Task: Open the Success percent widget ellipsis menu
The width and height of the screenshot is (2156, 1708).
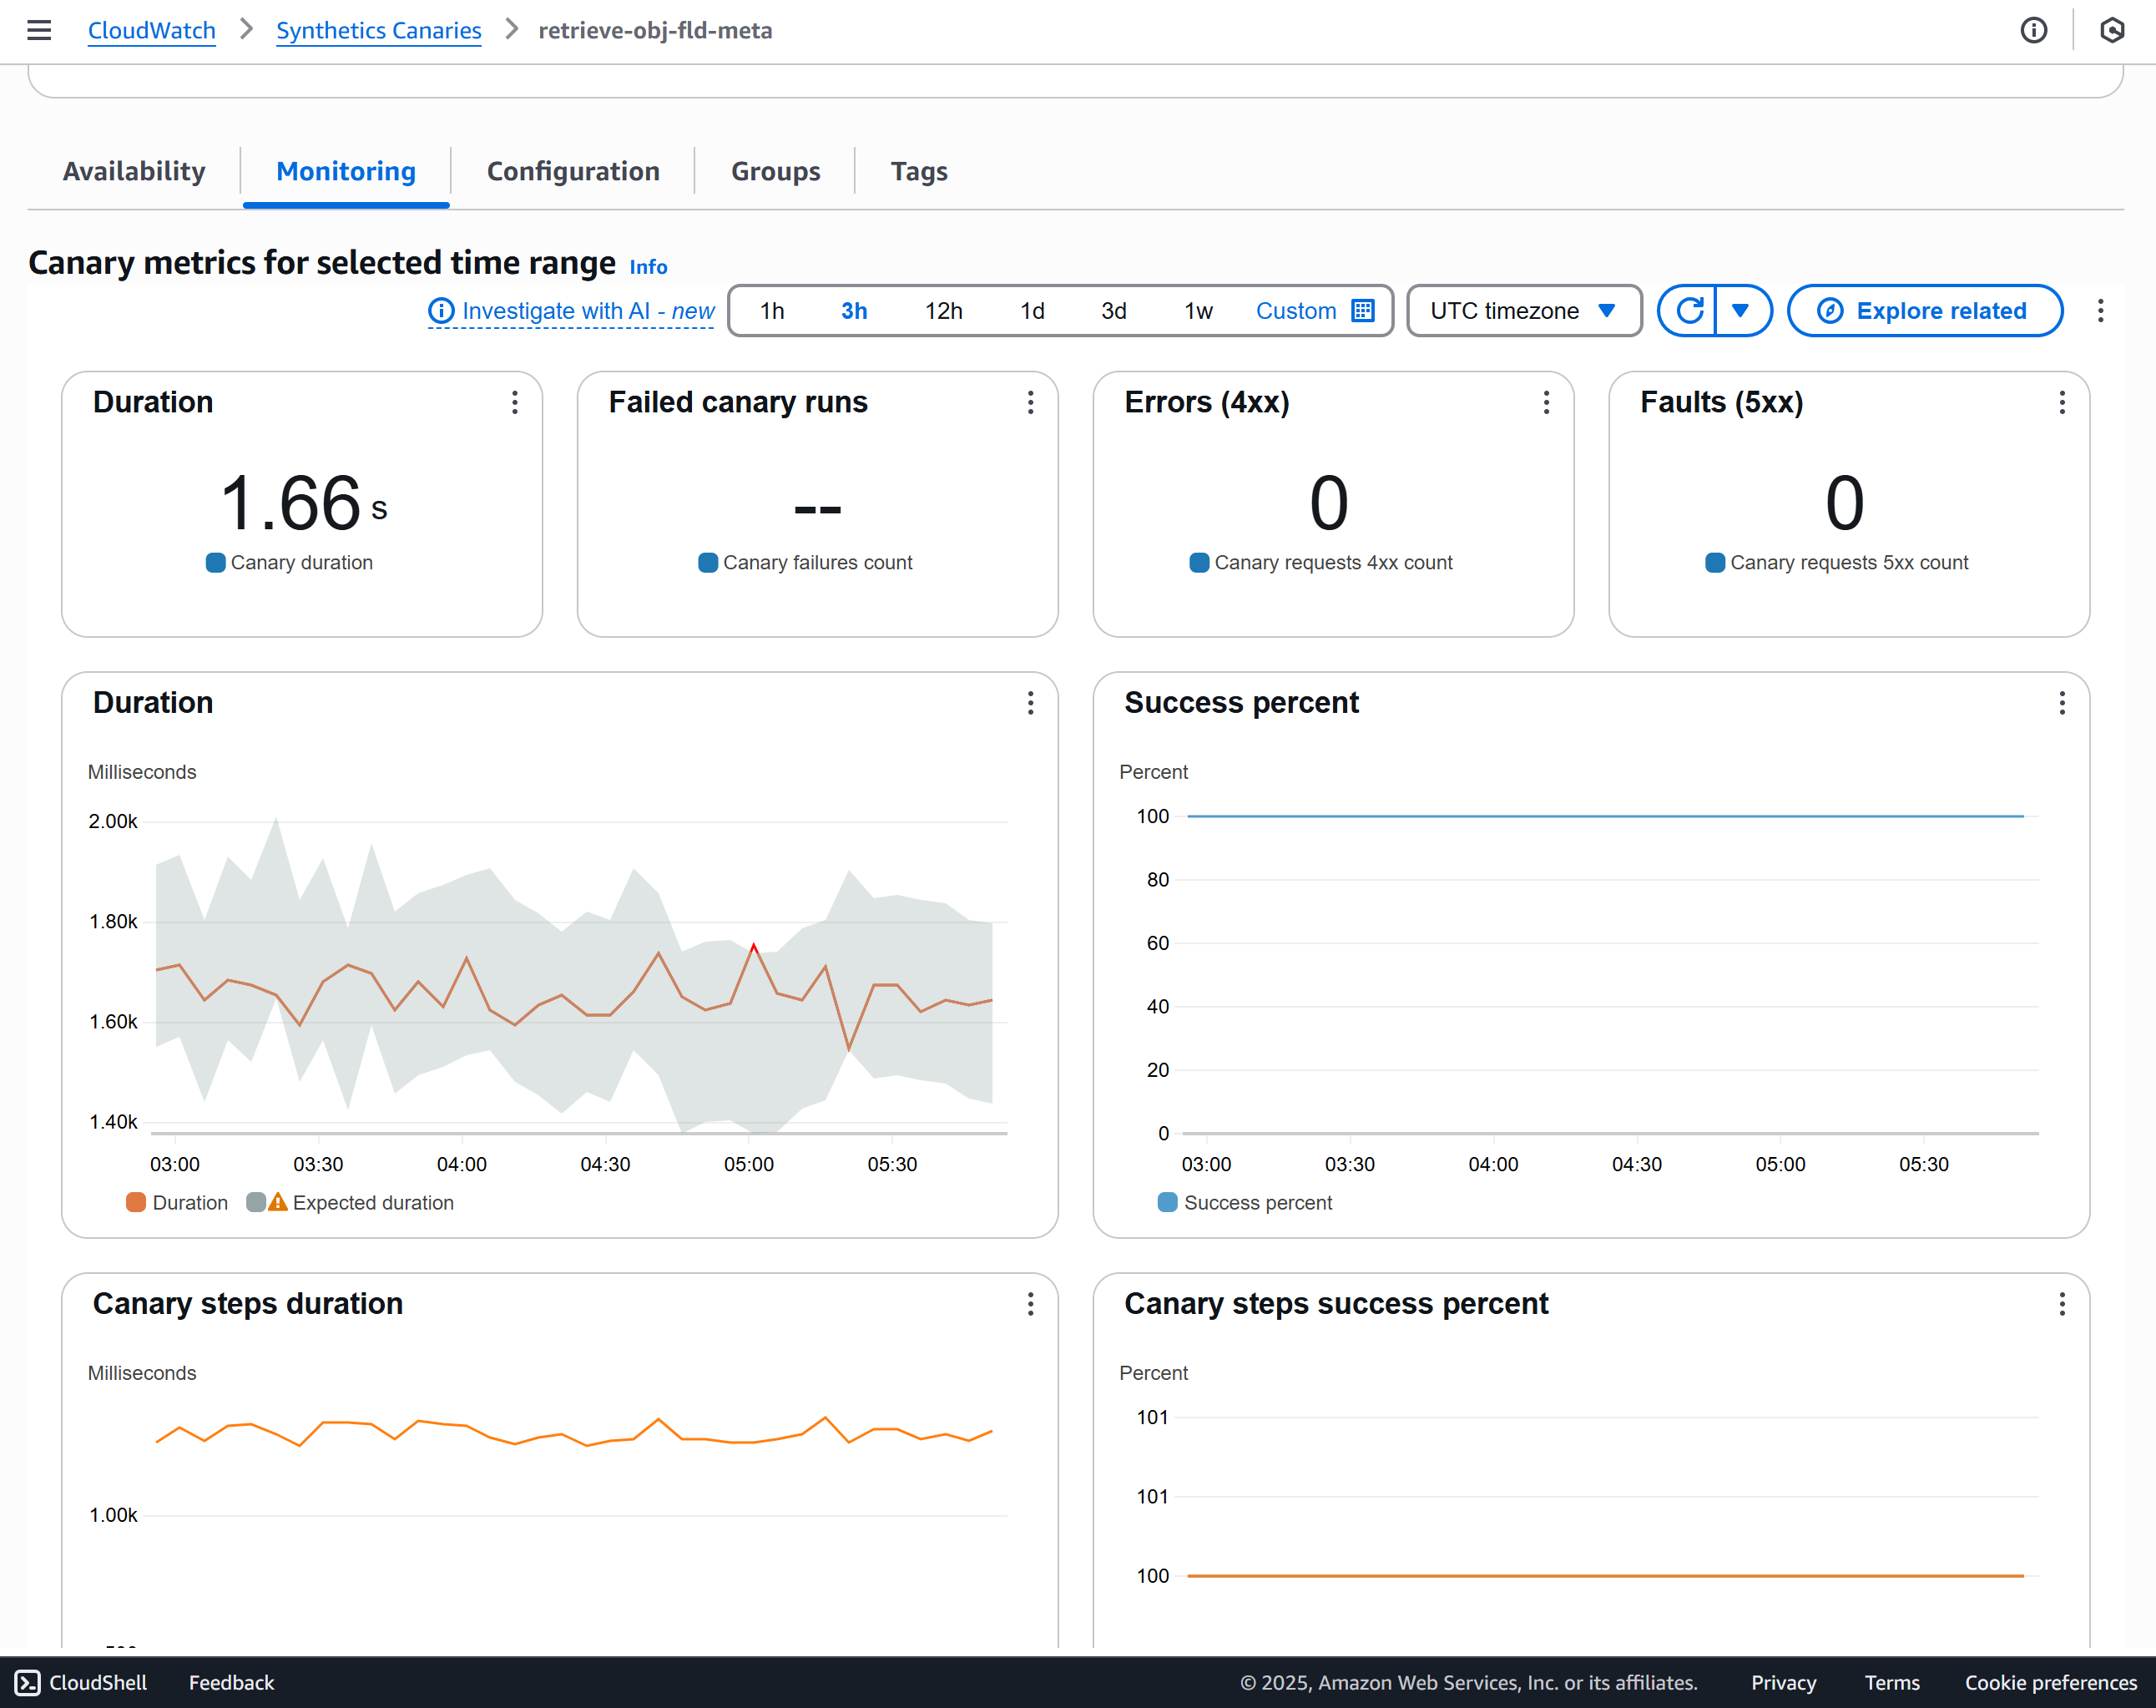Action: coord(2062,703)
